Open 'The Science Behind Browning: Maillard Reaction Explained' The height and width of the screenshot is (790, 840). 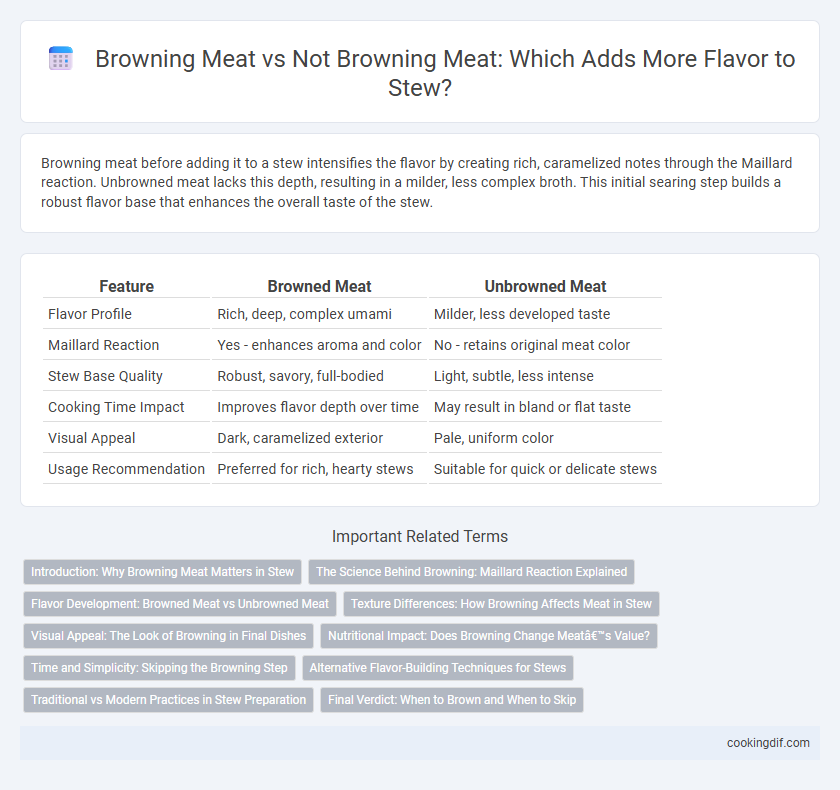pyautogui.click(x=471, y=572)
